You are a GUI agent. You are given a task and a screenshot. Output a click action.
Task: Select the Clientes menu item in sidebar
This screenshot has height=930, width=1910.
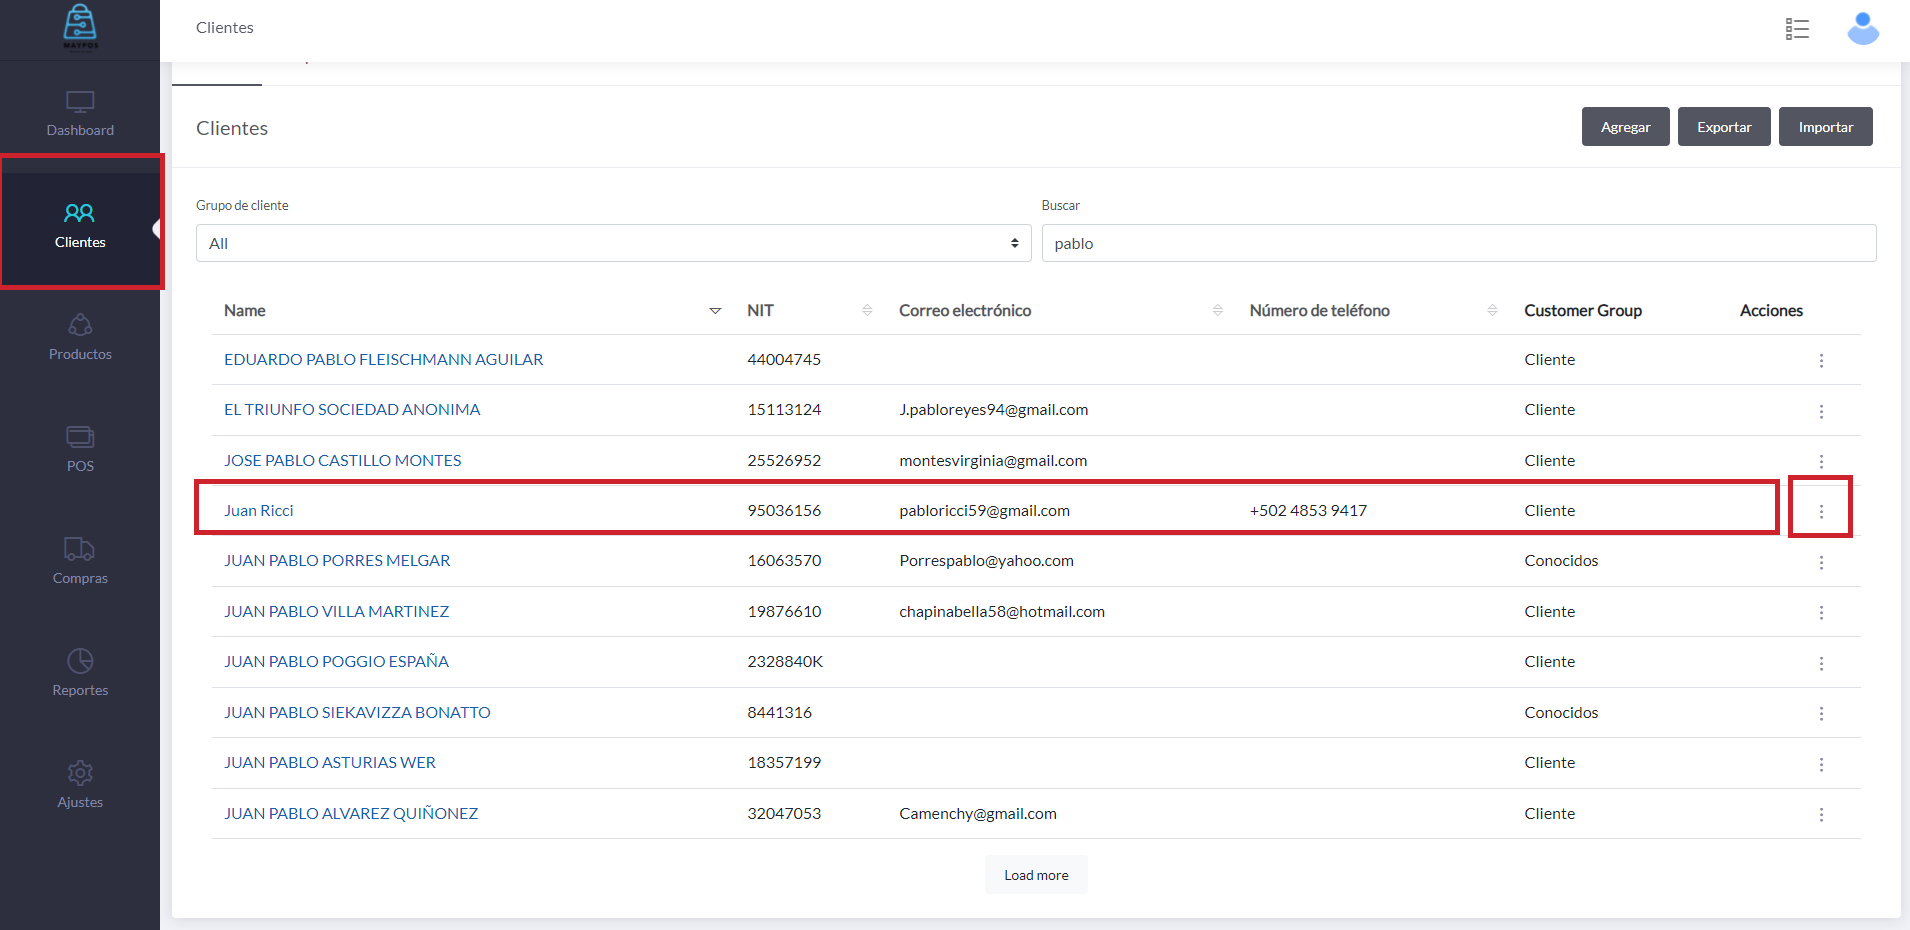coord(80,224)
